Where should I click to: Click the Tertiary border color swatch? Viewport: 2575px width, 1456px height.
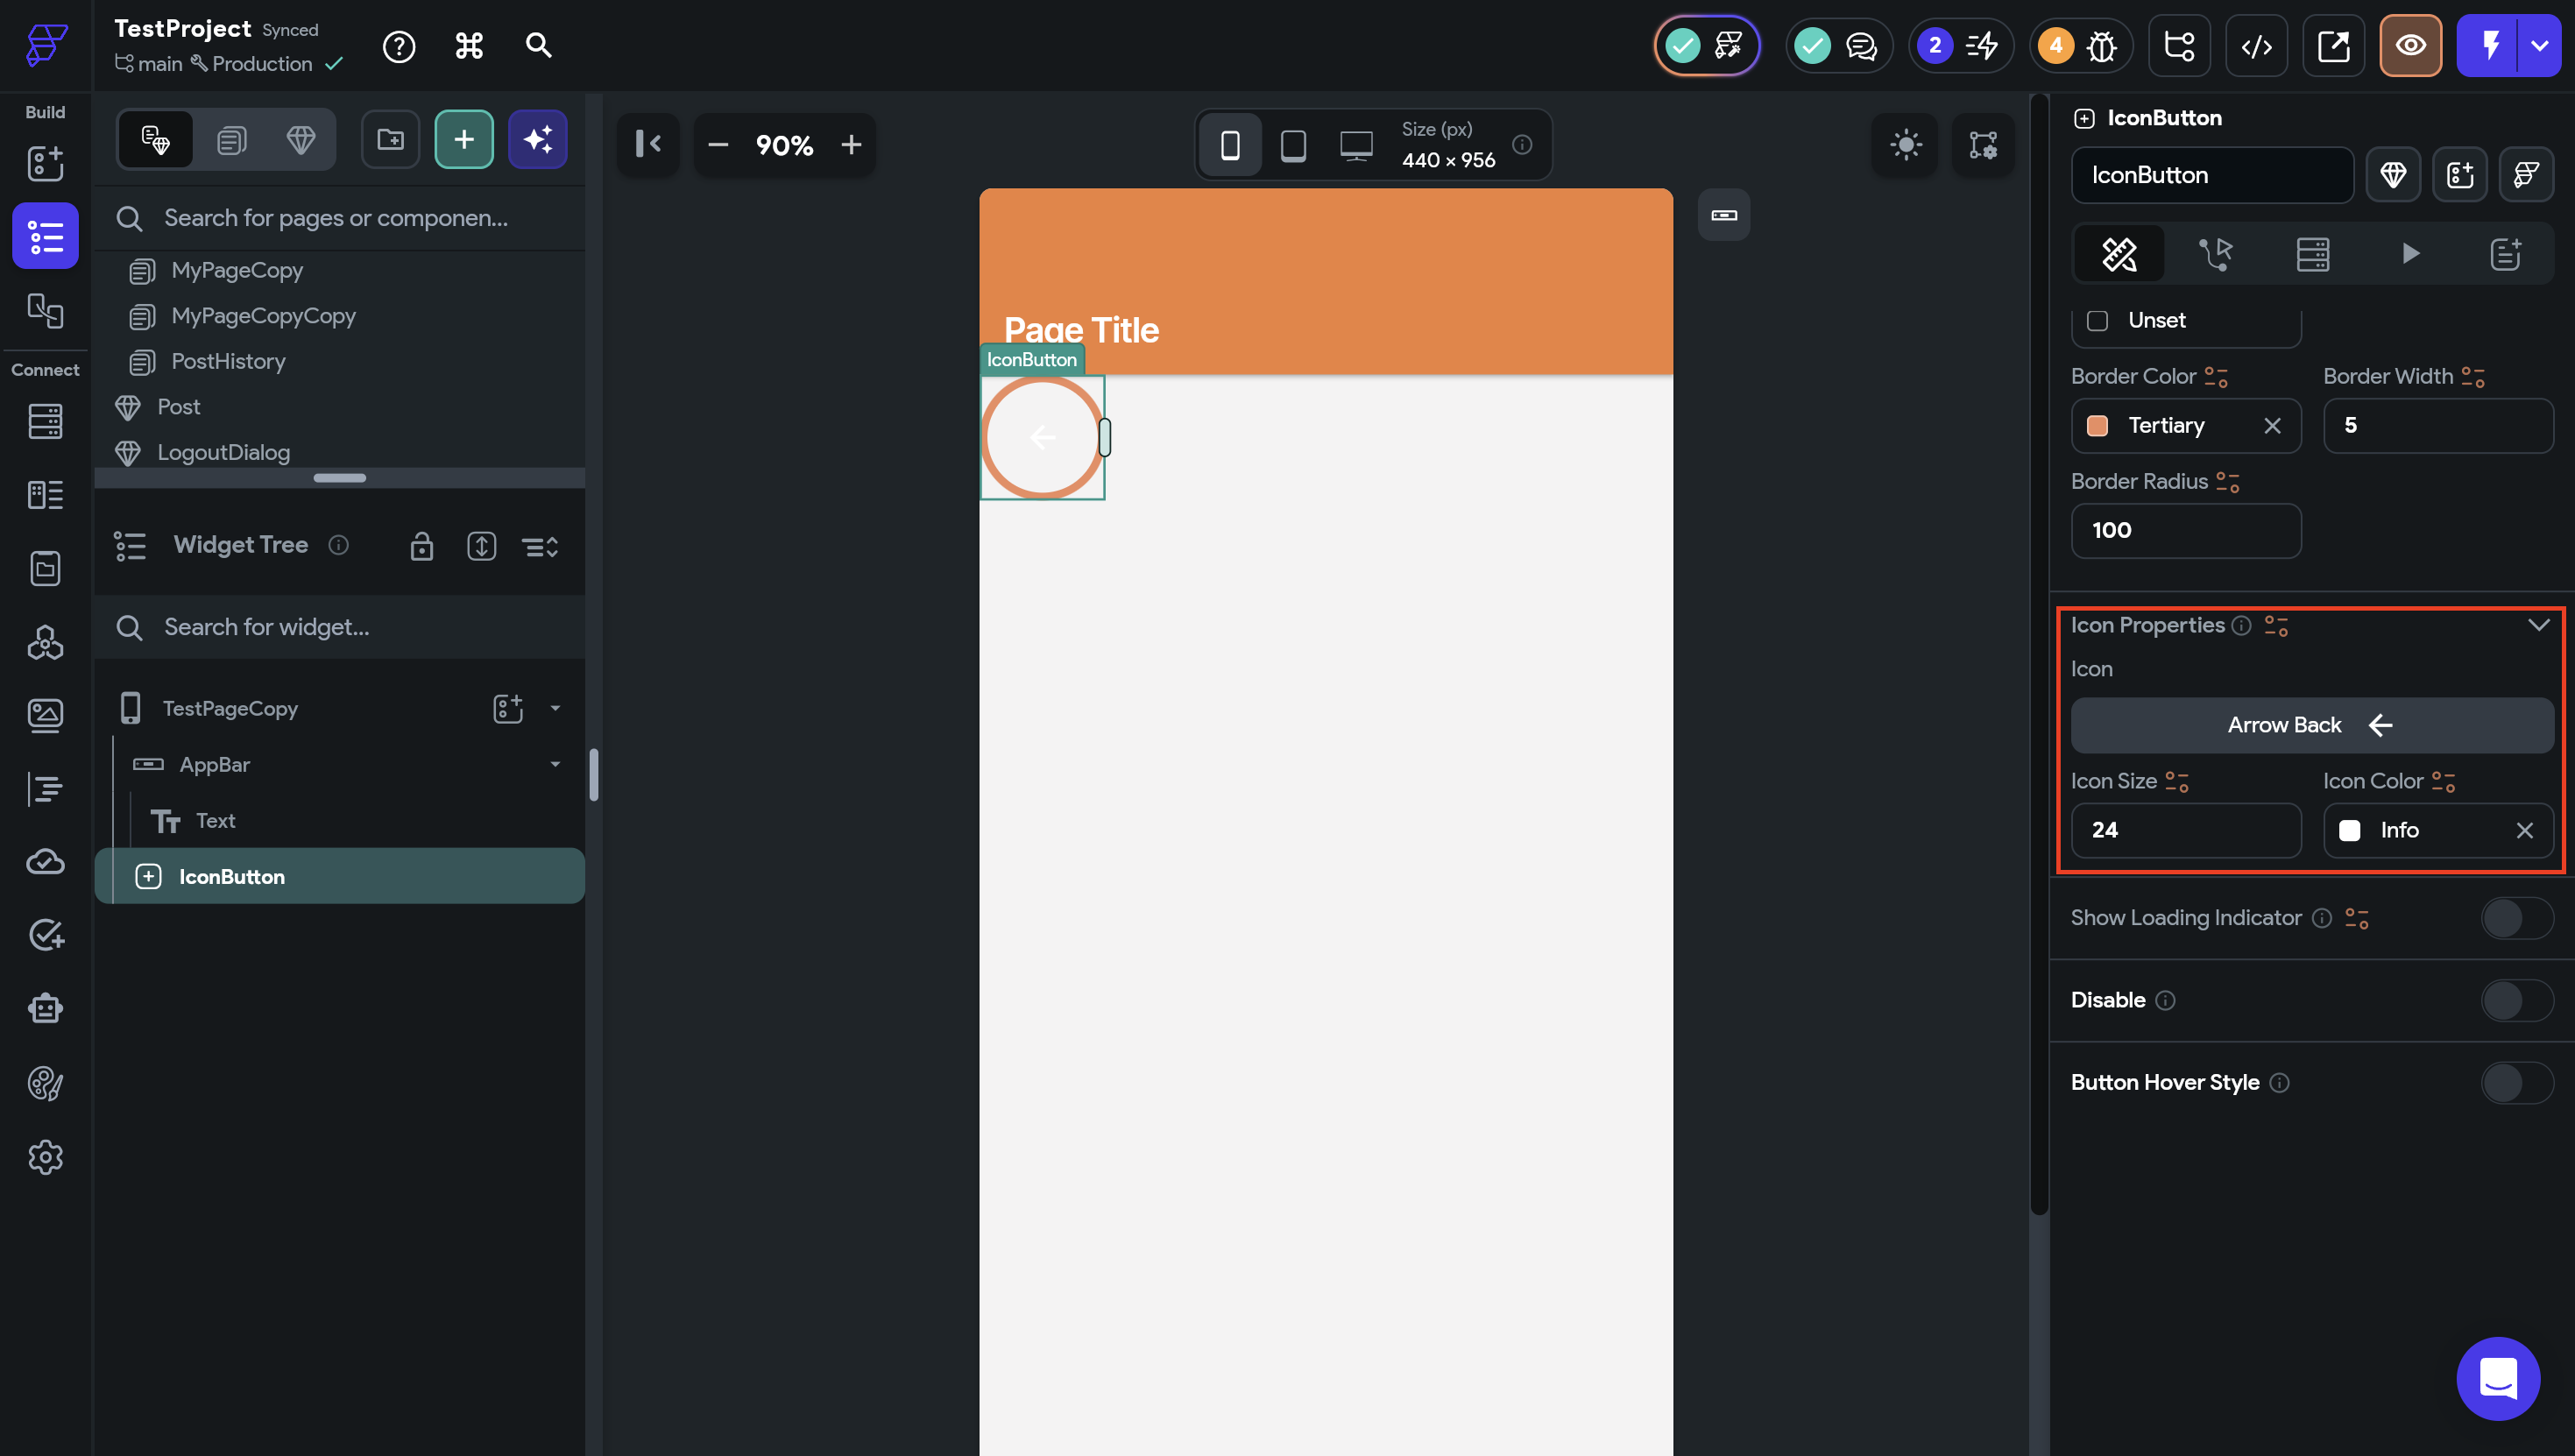[x=2097, y=426]
